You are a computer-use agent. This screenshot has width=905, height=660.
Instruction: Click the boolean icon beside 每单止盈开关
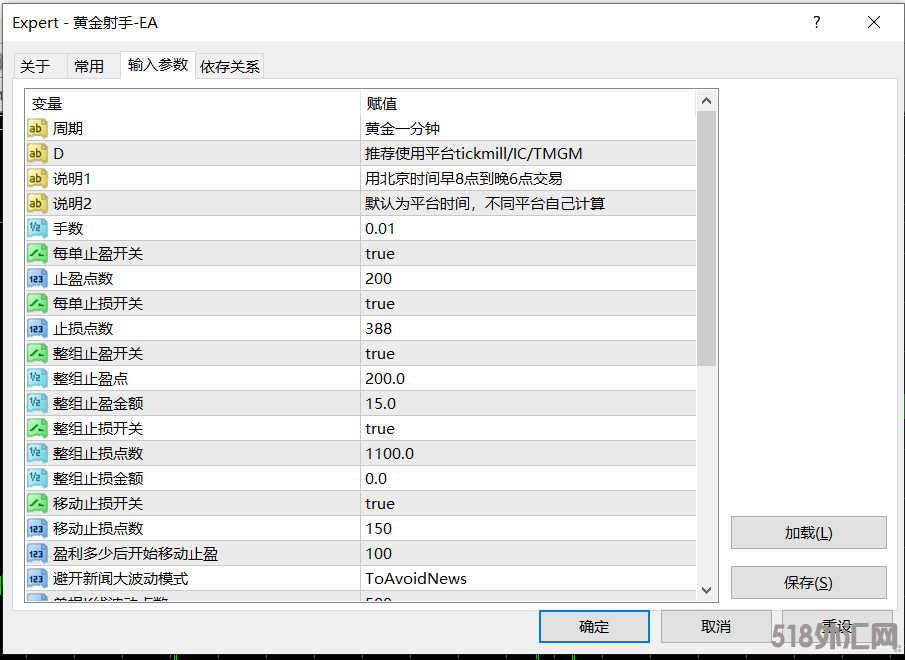pos(37,253)
